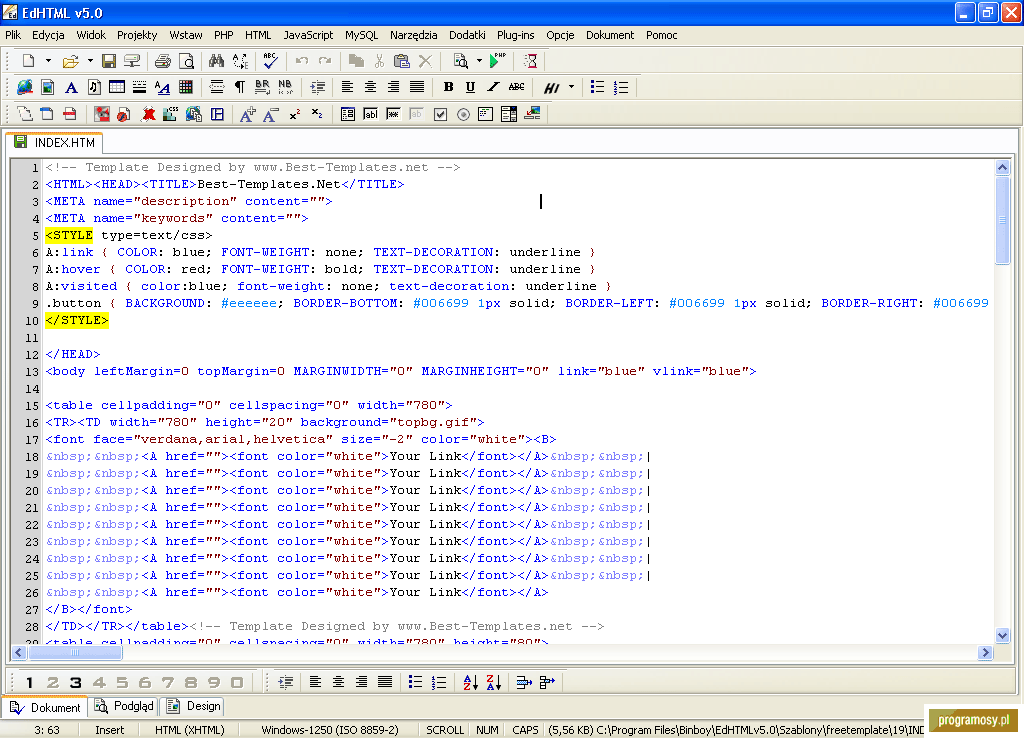The width and height of the screenshot is (1024, 738).
Task: Insert a checkbox form field icon
Action: pos(441,114)
